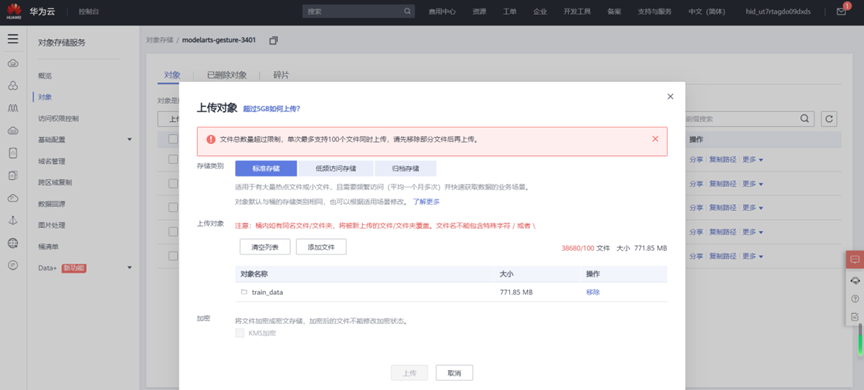This screenshot has height=390, width=864.
Task: Open 图片处理 in the sidebar
Action: [52, 225]
